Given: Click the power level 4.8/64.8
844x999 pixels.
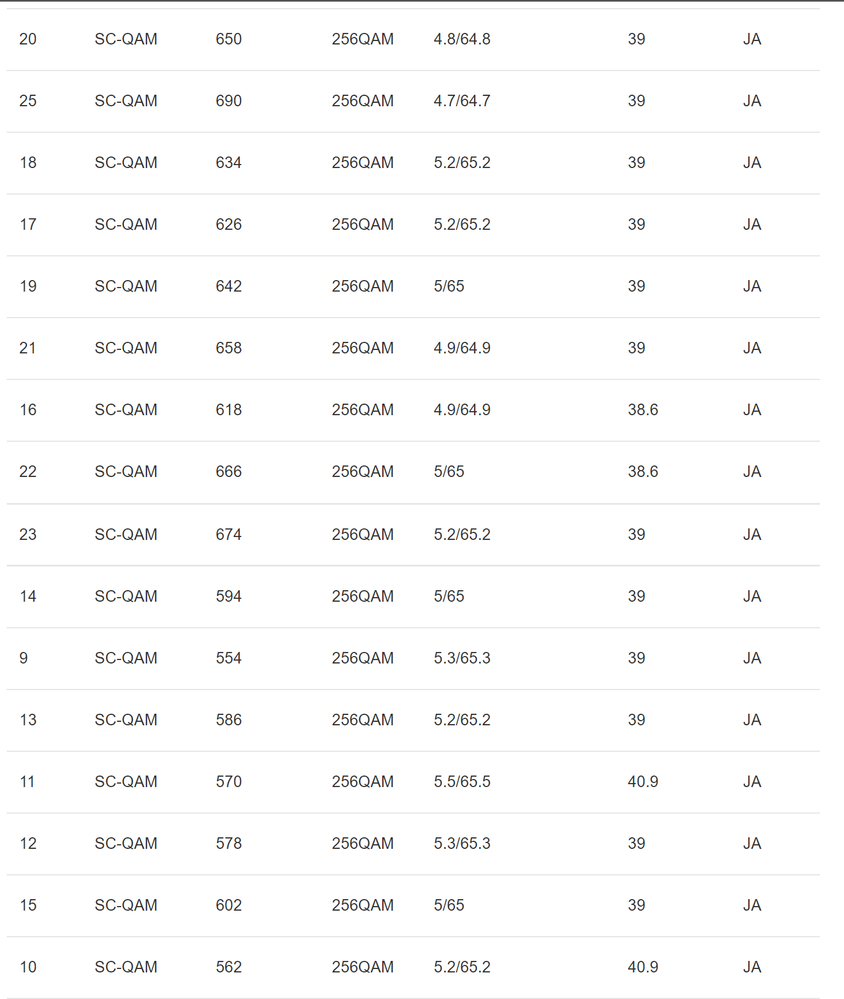Looking at the screenshot, I should tap(461, 39).
